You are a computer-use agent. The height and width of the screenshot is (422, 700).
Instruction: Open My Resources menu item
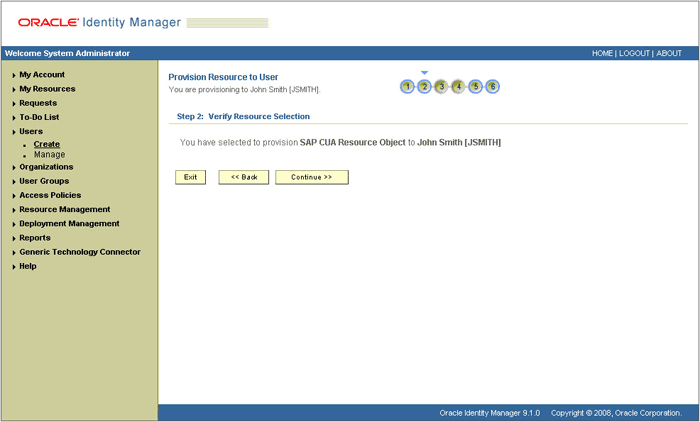[47, 89]
